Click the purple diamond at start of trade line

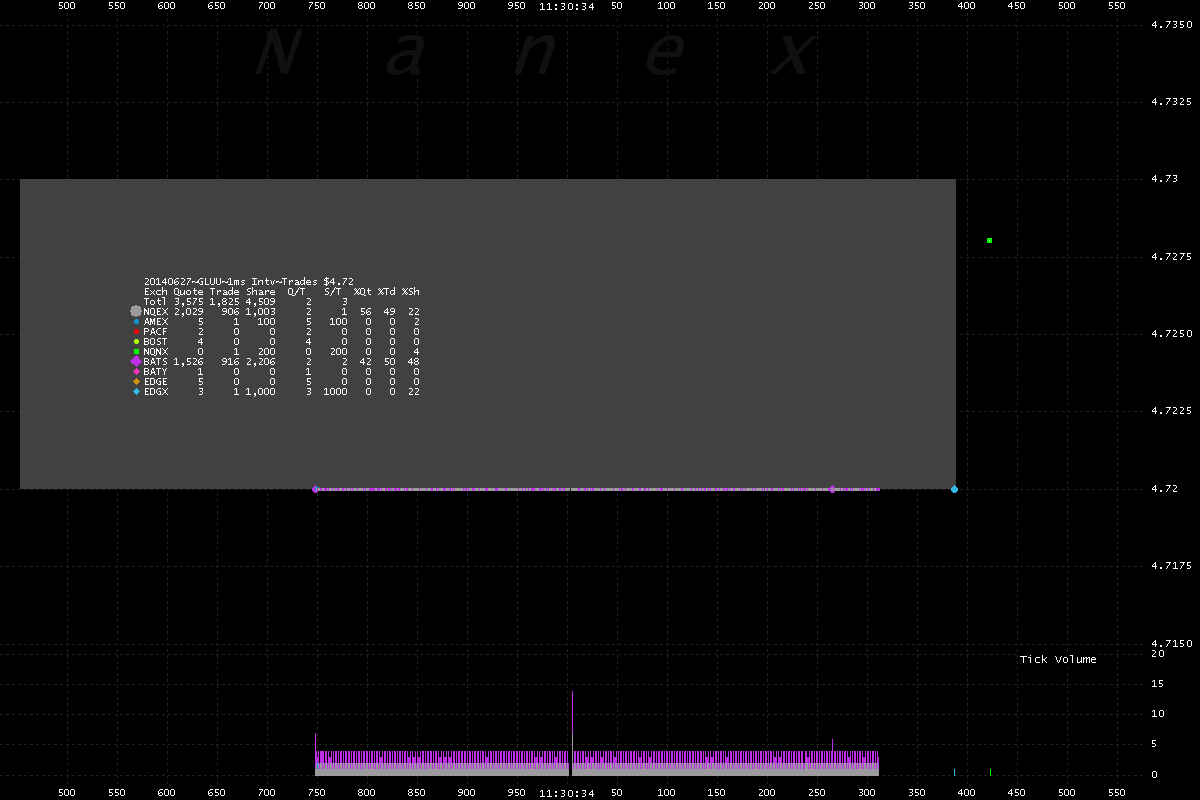pos(316,489)
